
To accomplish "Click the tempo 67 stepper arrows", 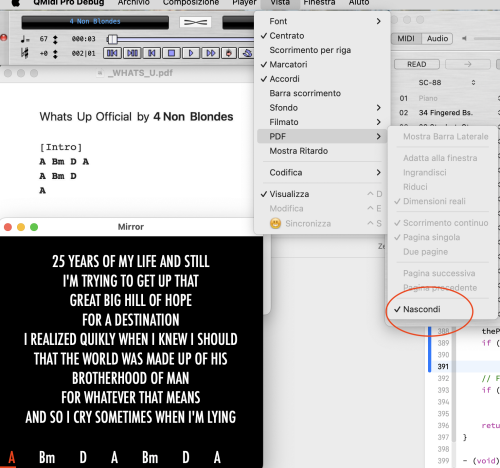I will [55, 40].
